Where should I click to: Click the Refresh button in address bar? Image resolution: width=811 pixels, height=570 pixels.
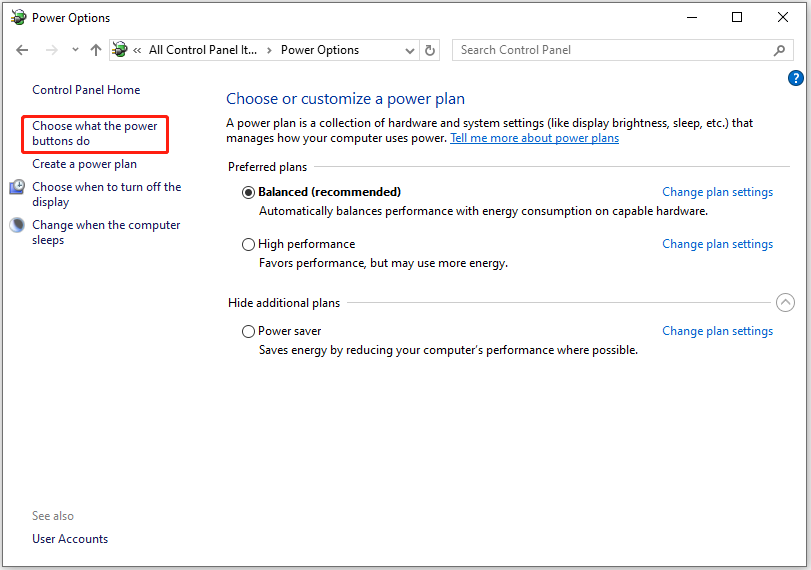430,50
